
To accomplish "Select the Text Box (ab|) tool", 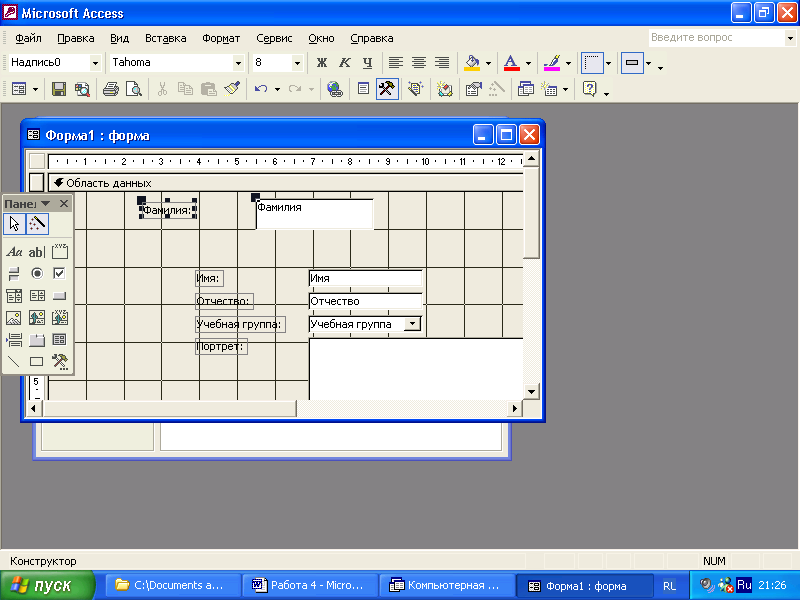I will coord(37,252).
